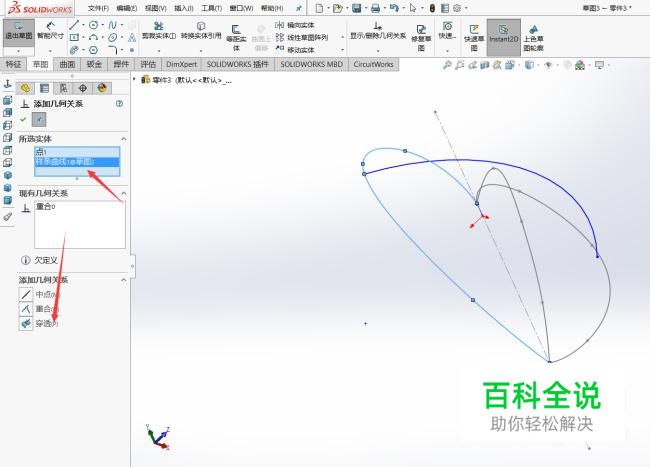Collapse the 添加几何关系 section
The image size is (650, 467).
tap(124, 280)
